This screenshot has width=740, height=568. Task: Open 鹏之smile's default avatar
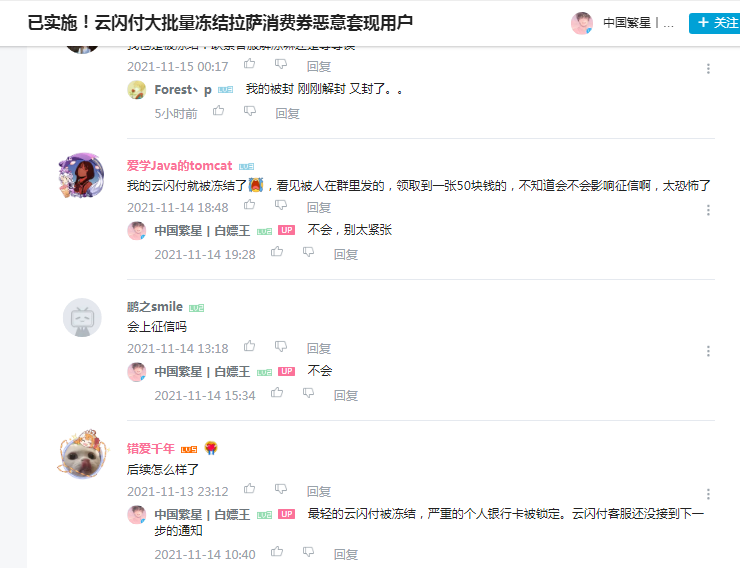(82, 317)
